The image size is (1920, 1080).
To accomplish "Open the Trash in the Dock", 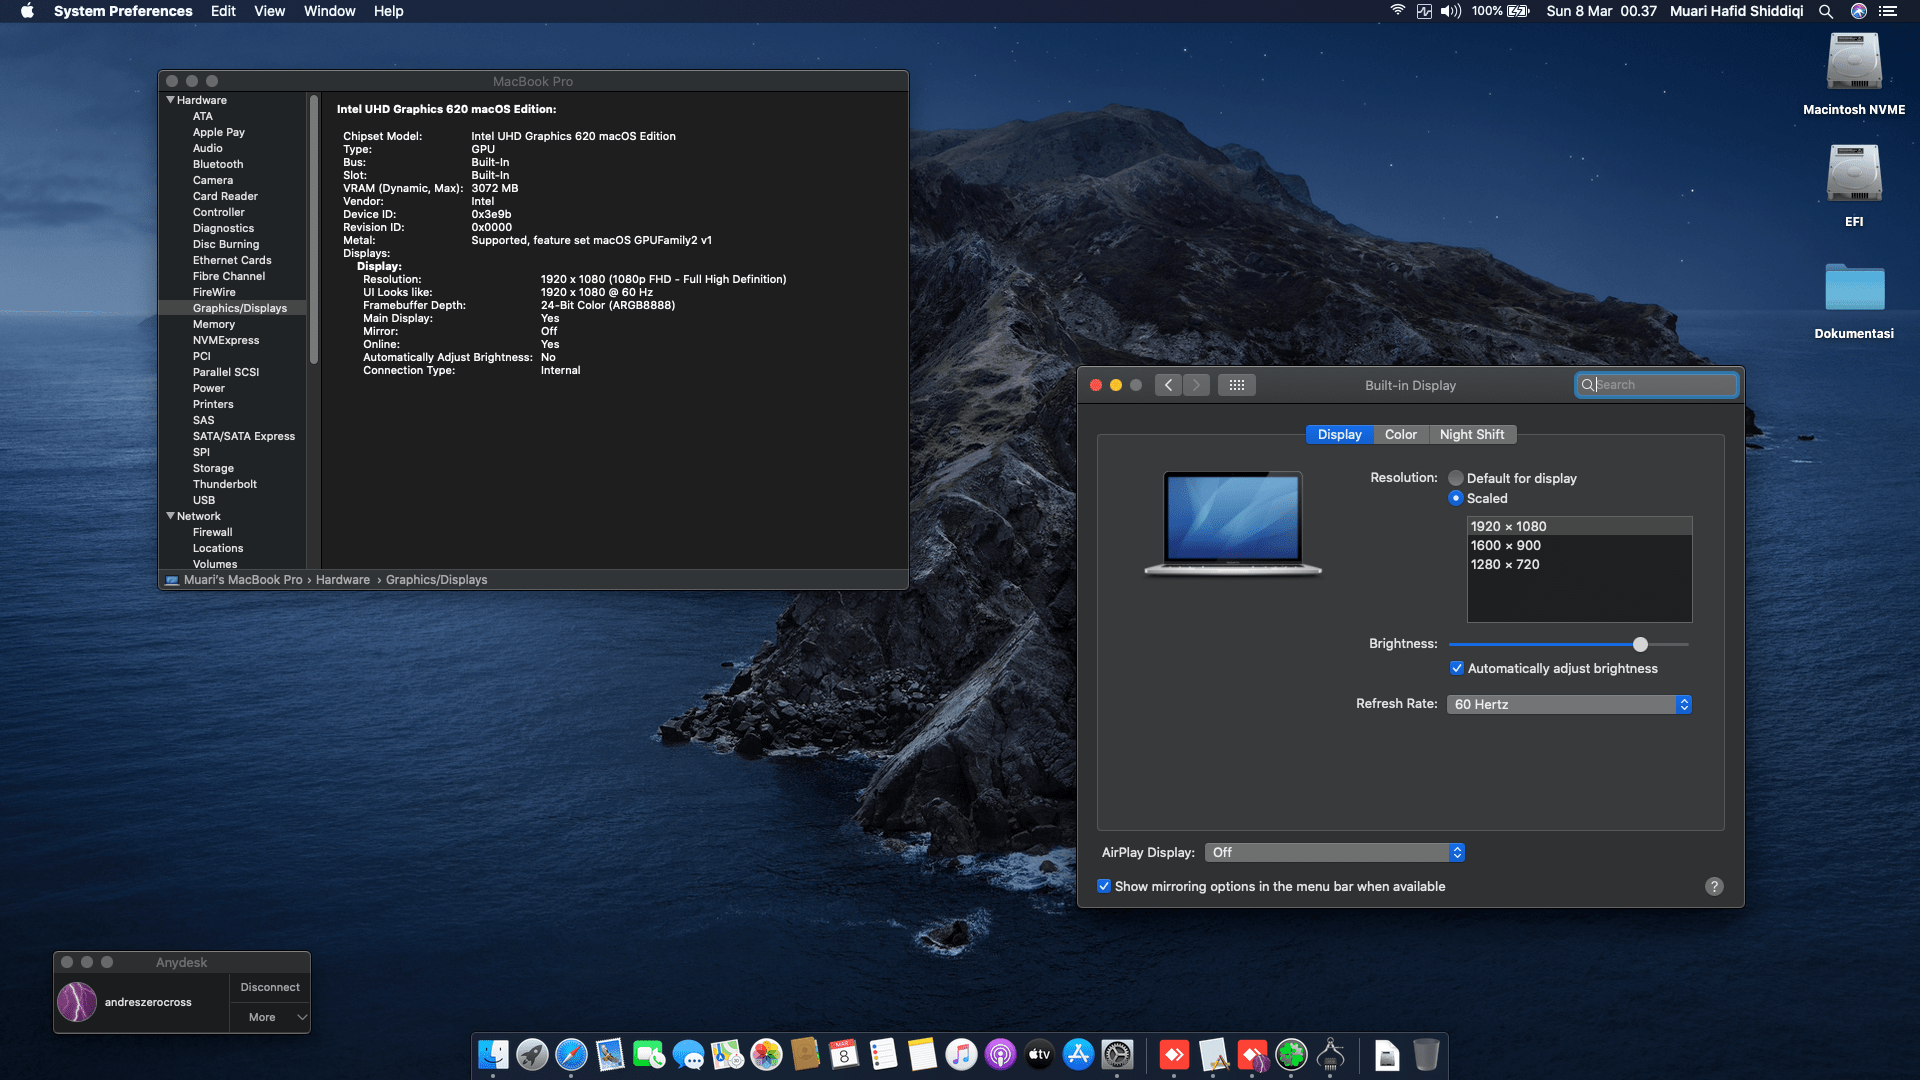I will 1426,1054.
